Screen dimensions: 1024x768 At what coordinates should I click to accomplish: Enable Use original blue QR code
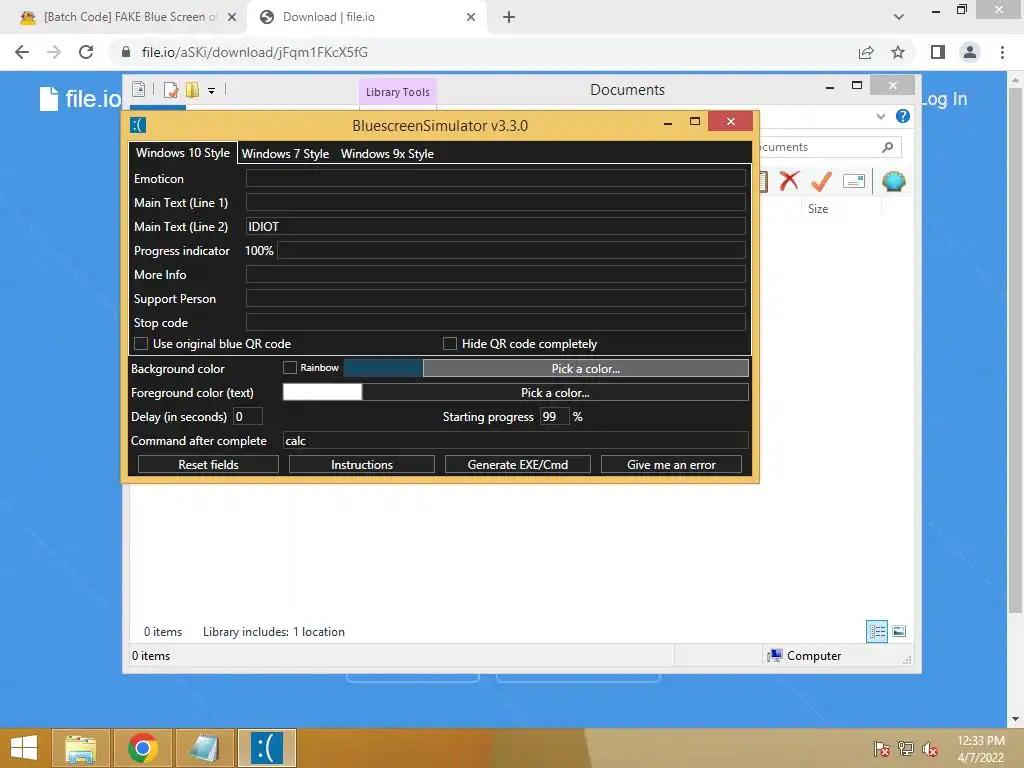tap(140, 344)
